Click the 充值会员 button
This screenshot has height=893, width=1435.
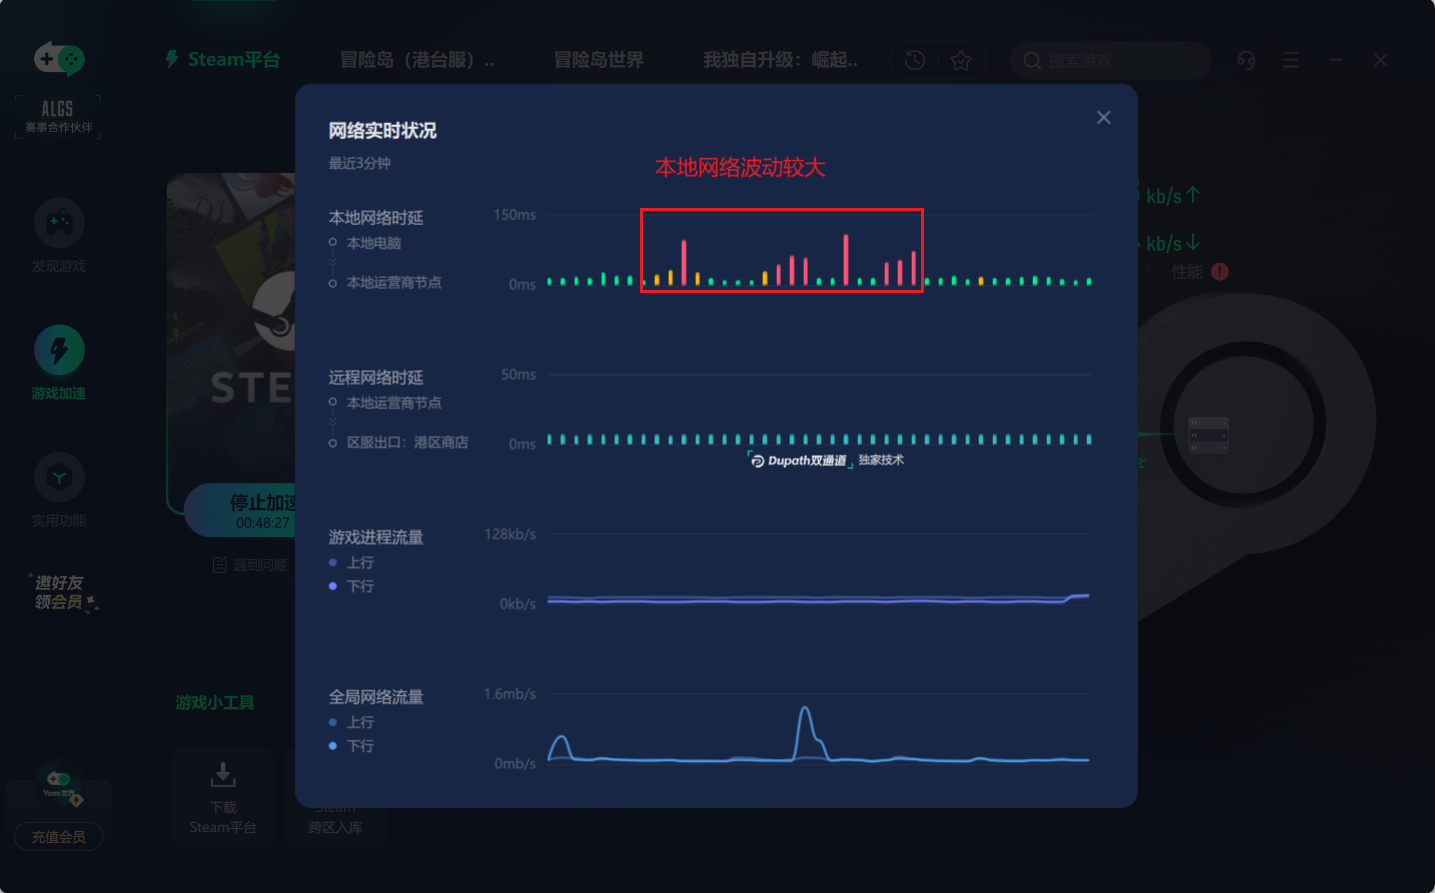click(x=59, y=837)
